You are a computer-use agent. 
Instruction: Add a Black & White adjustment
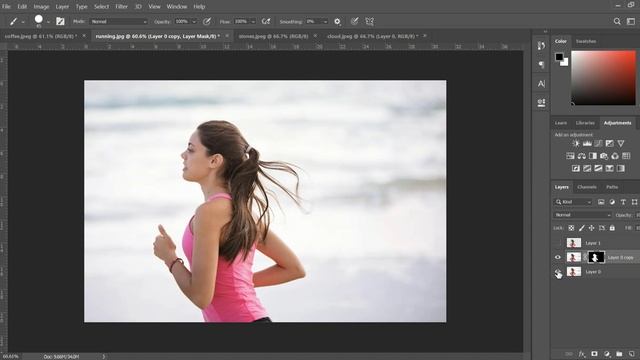point(593,156)
